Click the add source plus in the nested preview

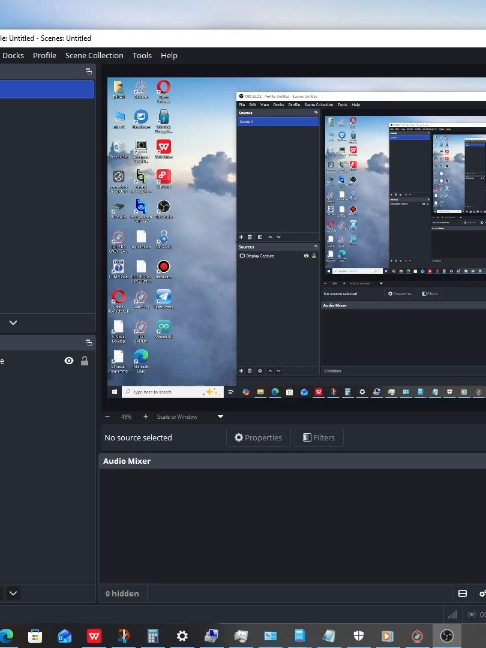[x=241, y=371]
